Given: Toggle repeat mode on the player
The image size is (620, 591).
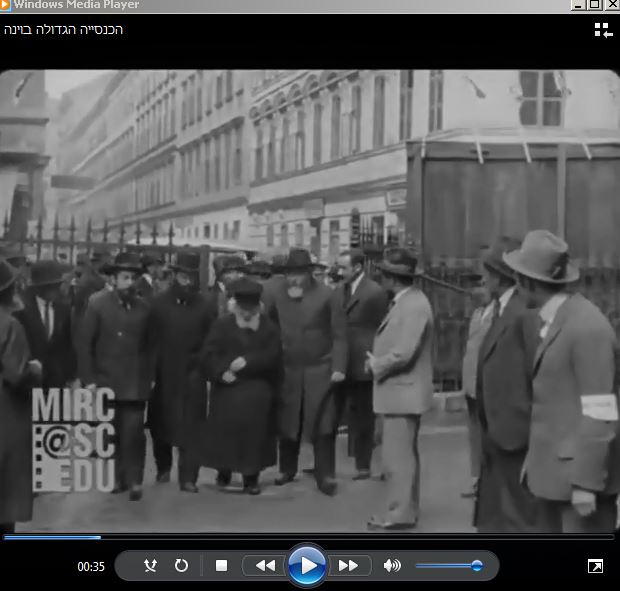Looking at the screenshot, I should 181,566.
